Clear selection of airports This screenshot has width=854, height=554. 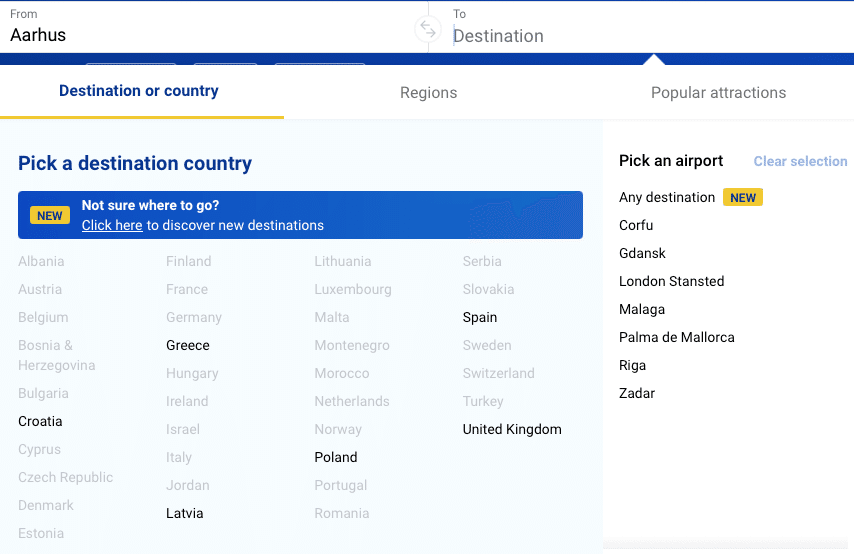click(800, 161)
